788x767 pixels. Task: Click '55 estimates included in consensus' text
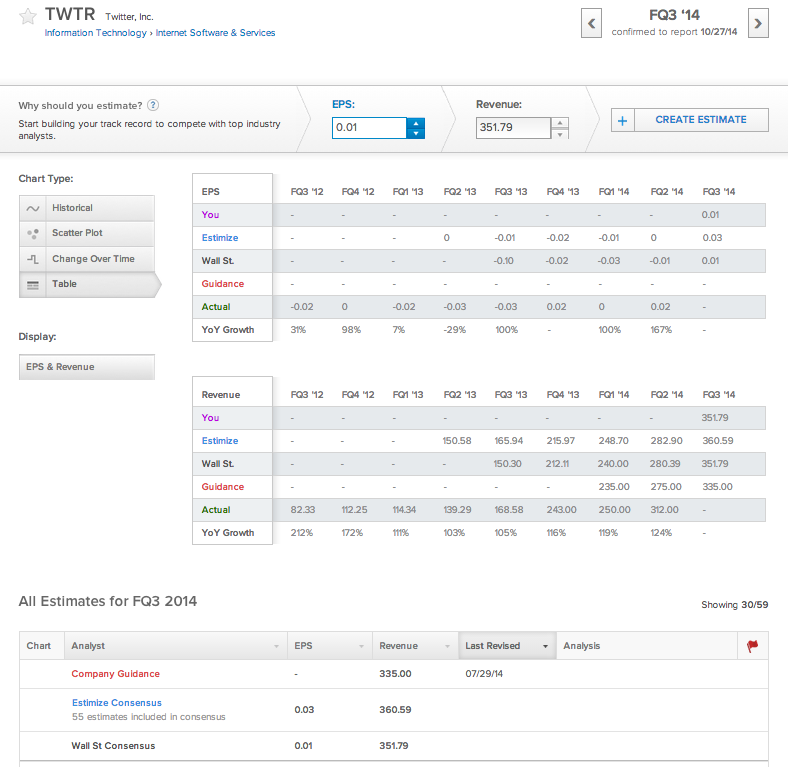(149, 717)
